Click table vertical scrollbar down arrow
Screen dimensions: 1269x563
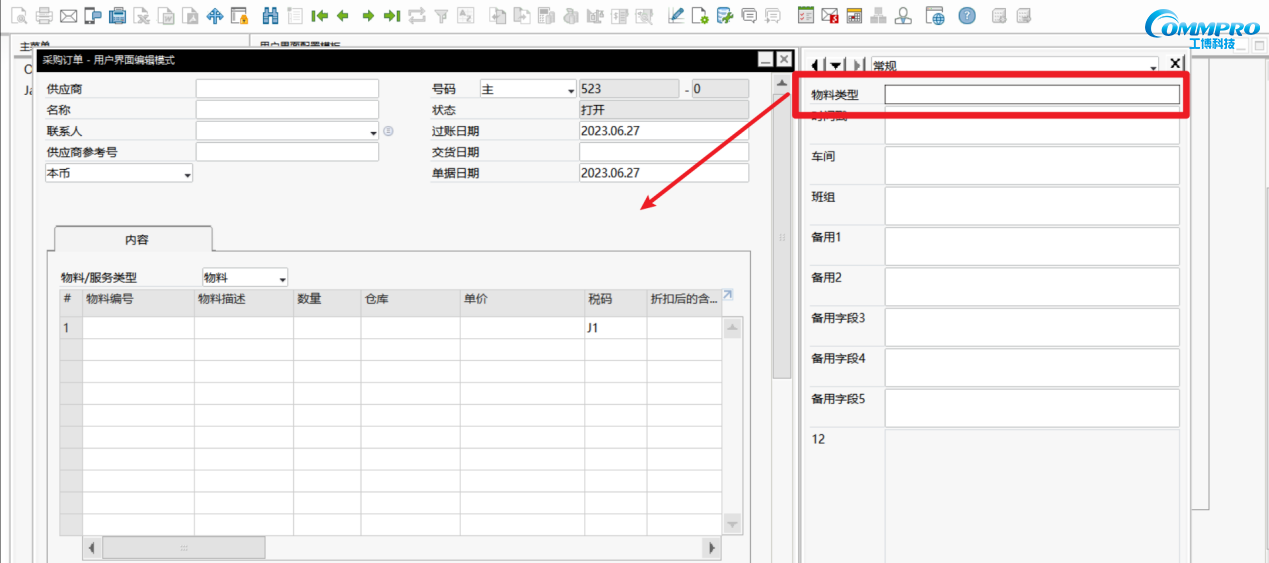[733, 524]
